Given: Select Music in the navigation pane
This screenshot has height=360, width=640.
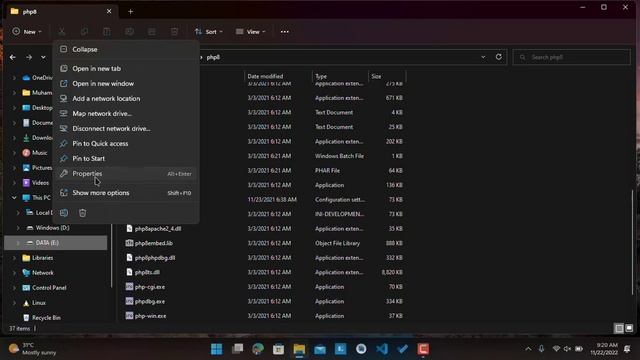Looking at the screenshot, I should [x=39, y=153].
